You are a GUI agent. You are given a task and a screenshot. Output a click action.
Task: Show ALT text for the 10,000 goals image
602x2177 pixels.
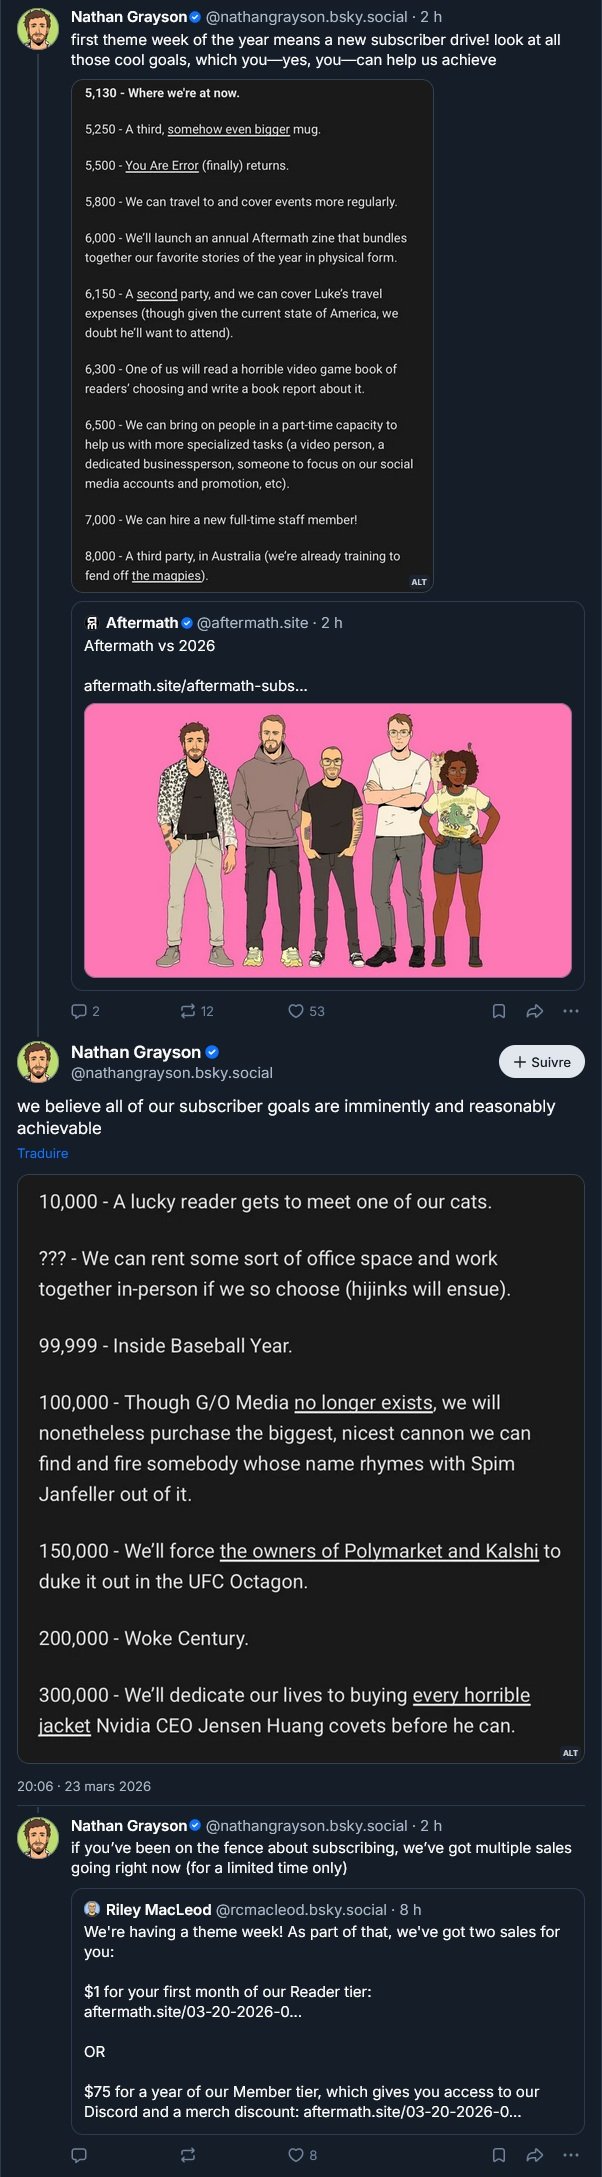click(x=570, y=1753)
